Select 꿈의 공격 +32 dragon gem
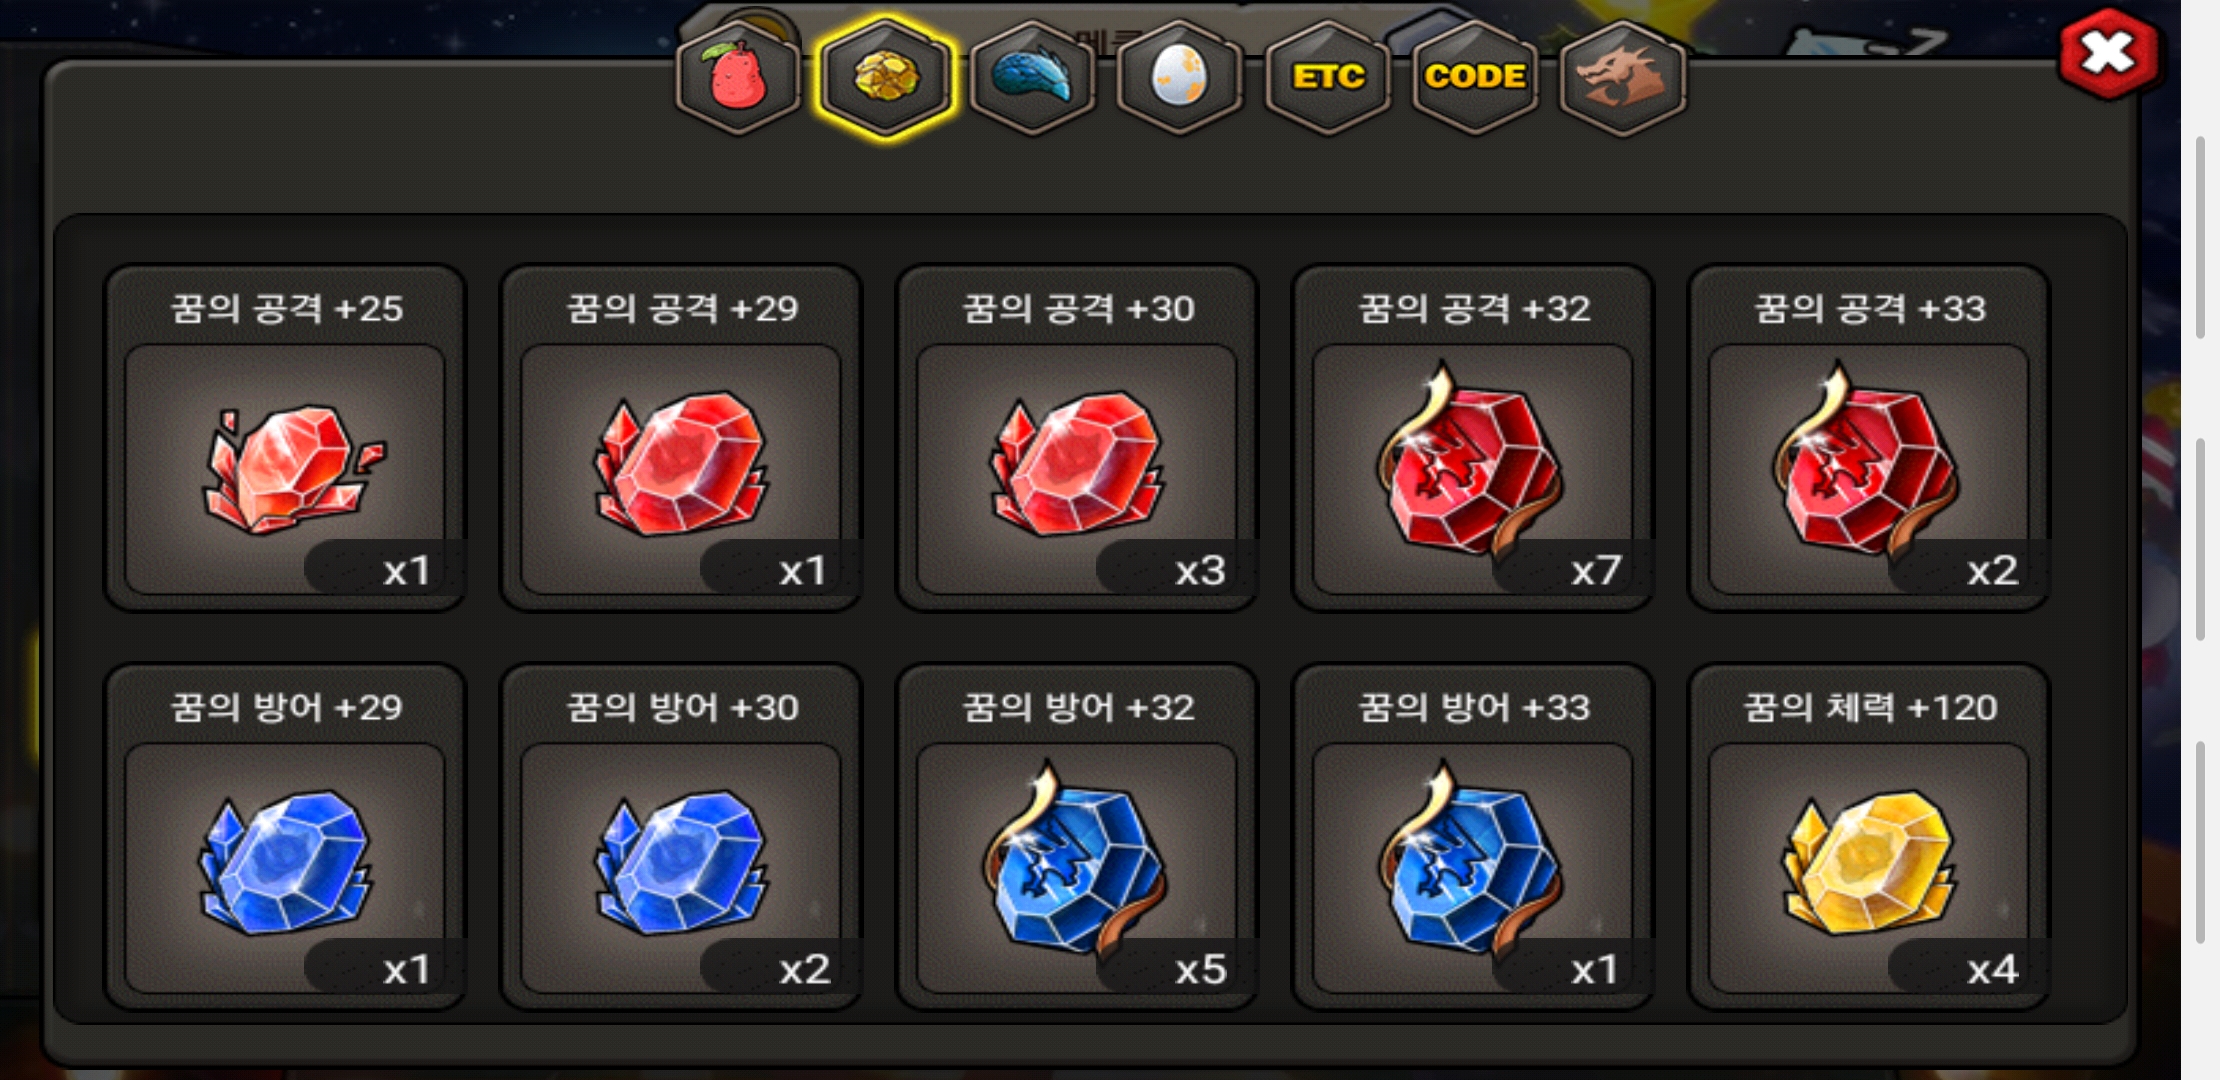This screenshot has width=2220, height=1080. click(1473, 438)
